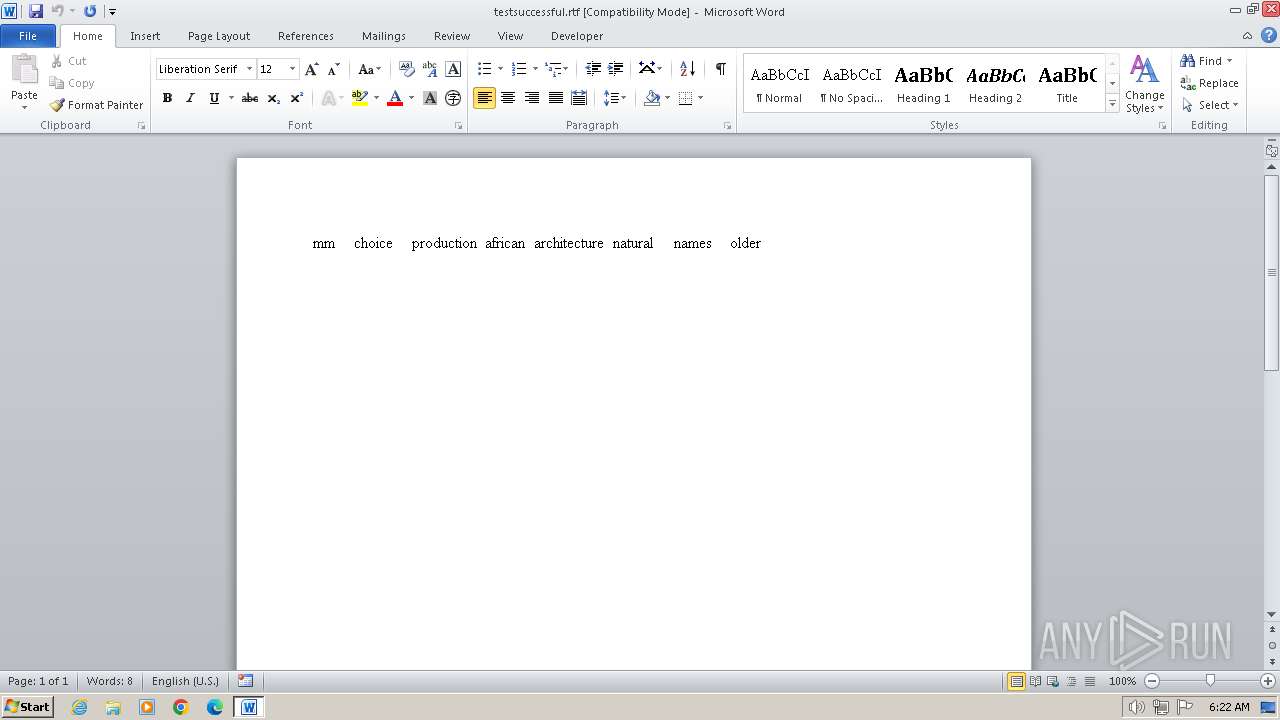
Task: Toggle Subscript formatting
Action: click(274, 98)
